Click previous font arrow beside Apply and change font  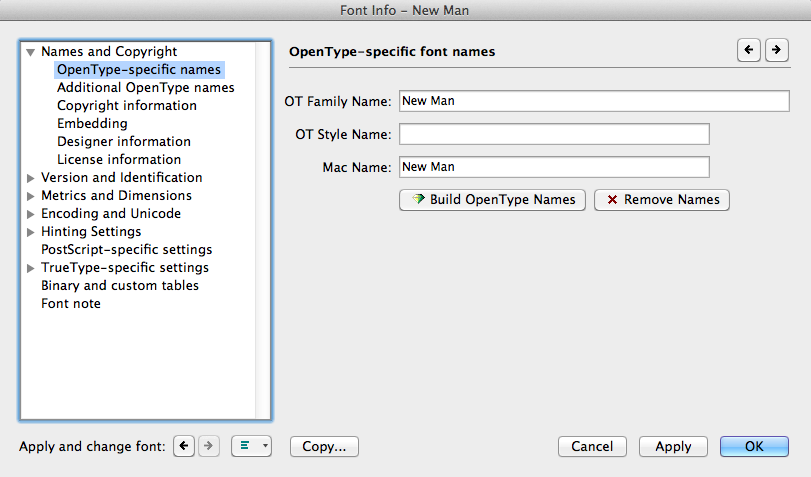[184, 447]
